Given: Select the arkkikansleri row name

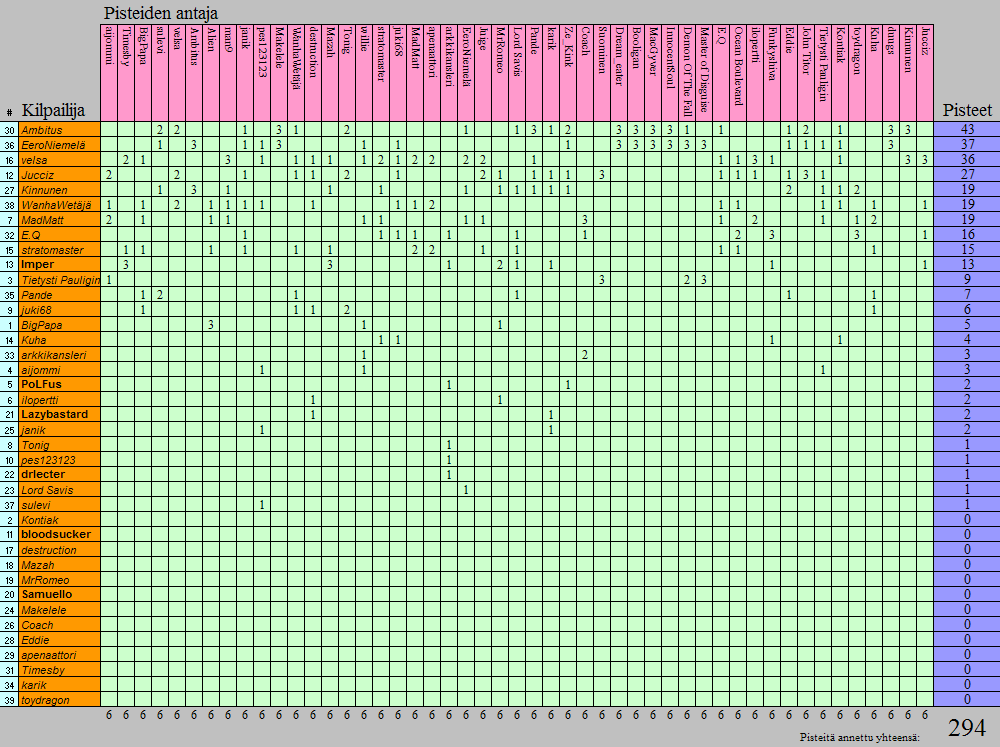Looking at the screenshot, I should point(59,355).
